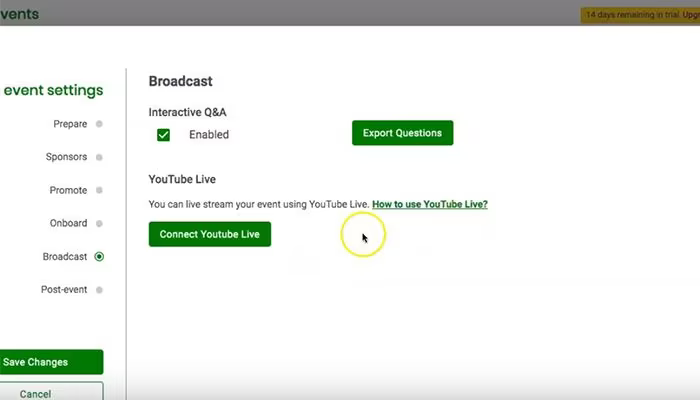Click the Save Changes button
700x400 pixels.
(51, 362)
